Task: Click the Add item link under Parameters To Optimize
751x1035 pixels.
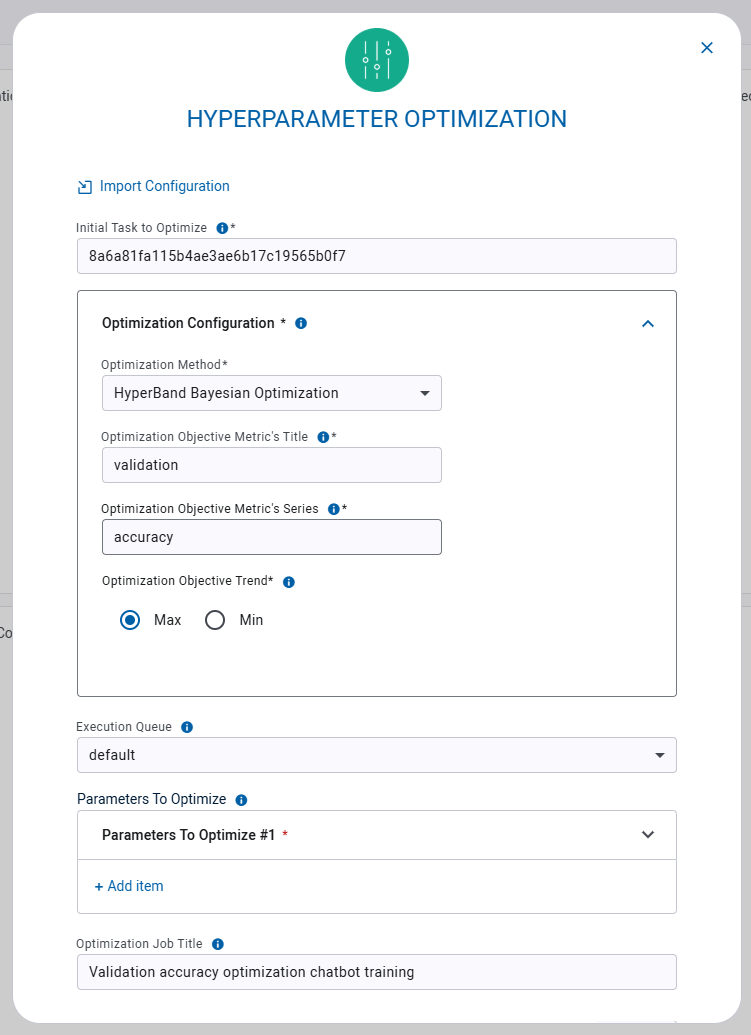Action: coord(128,886)
